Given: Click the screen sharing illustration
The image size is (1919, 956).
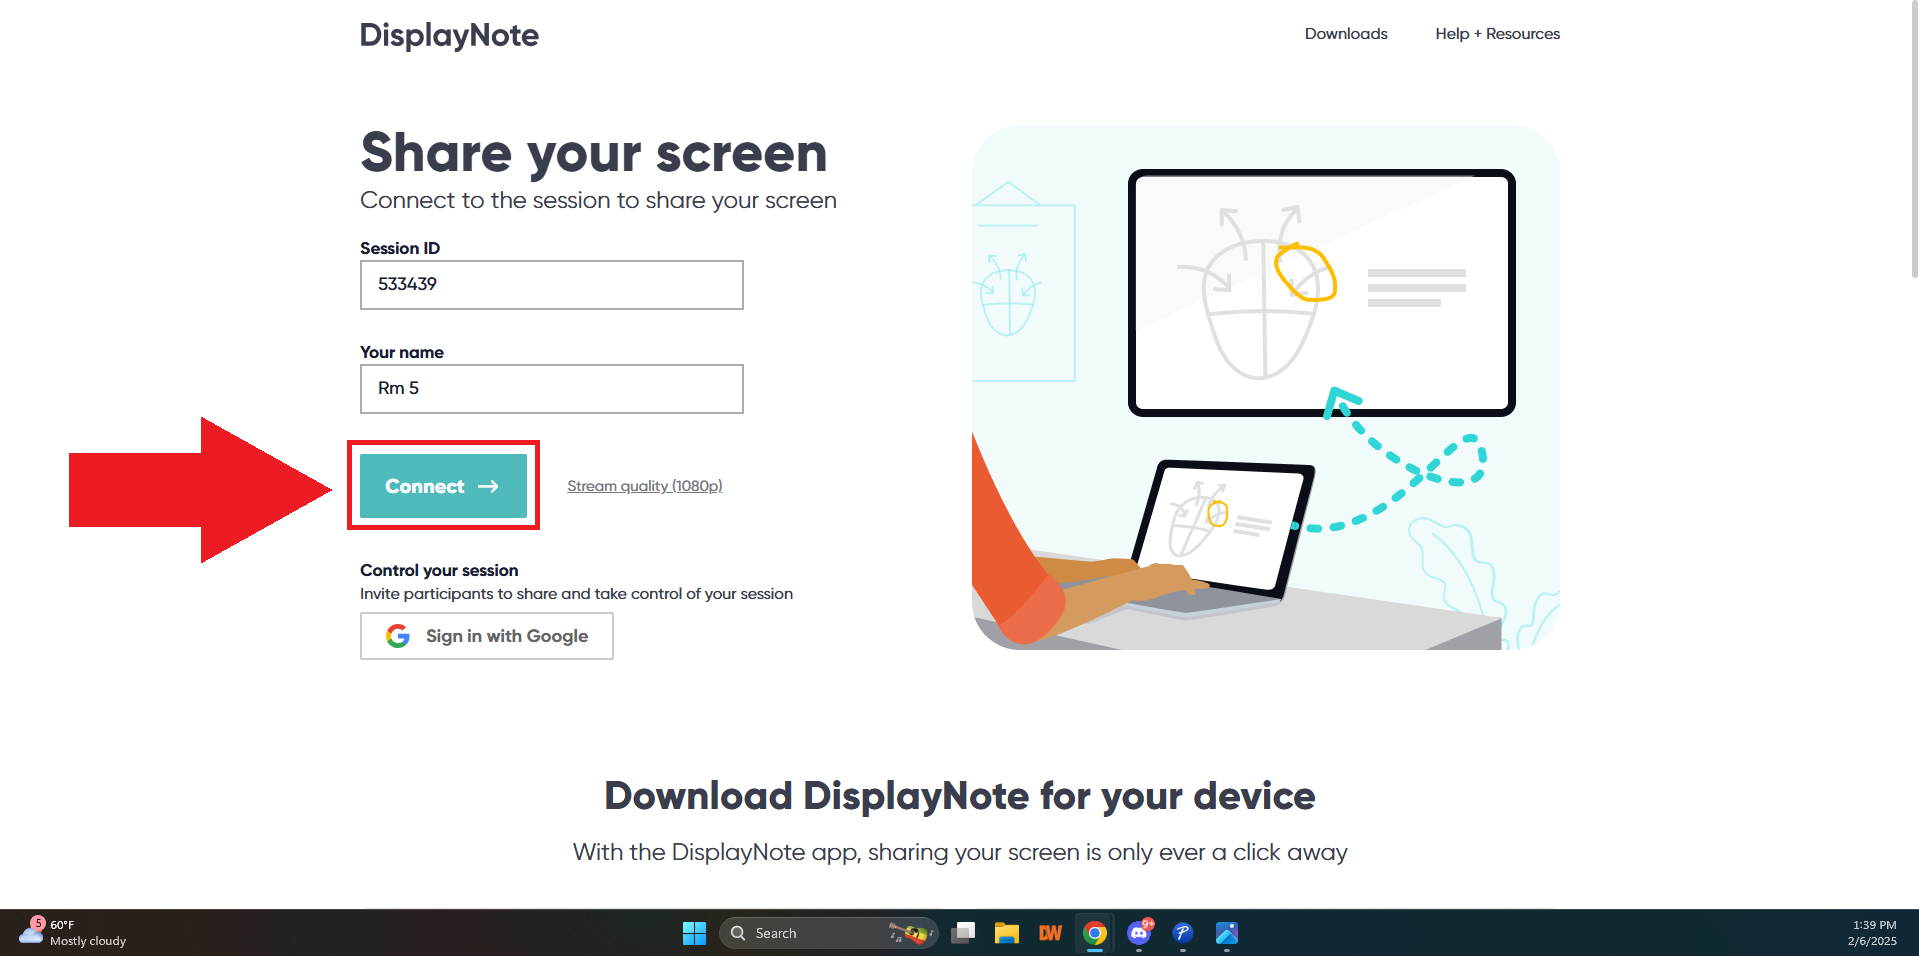Looking at the screenshot, I should click(1265, 387).
